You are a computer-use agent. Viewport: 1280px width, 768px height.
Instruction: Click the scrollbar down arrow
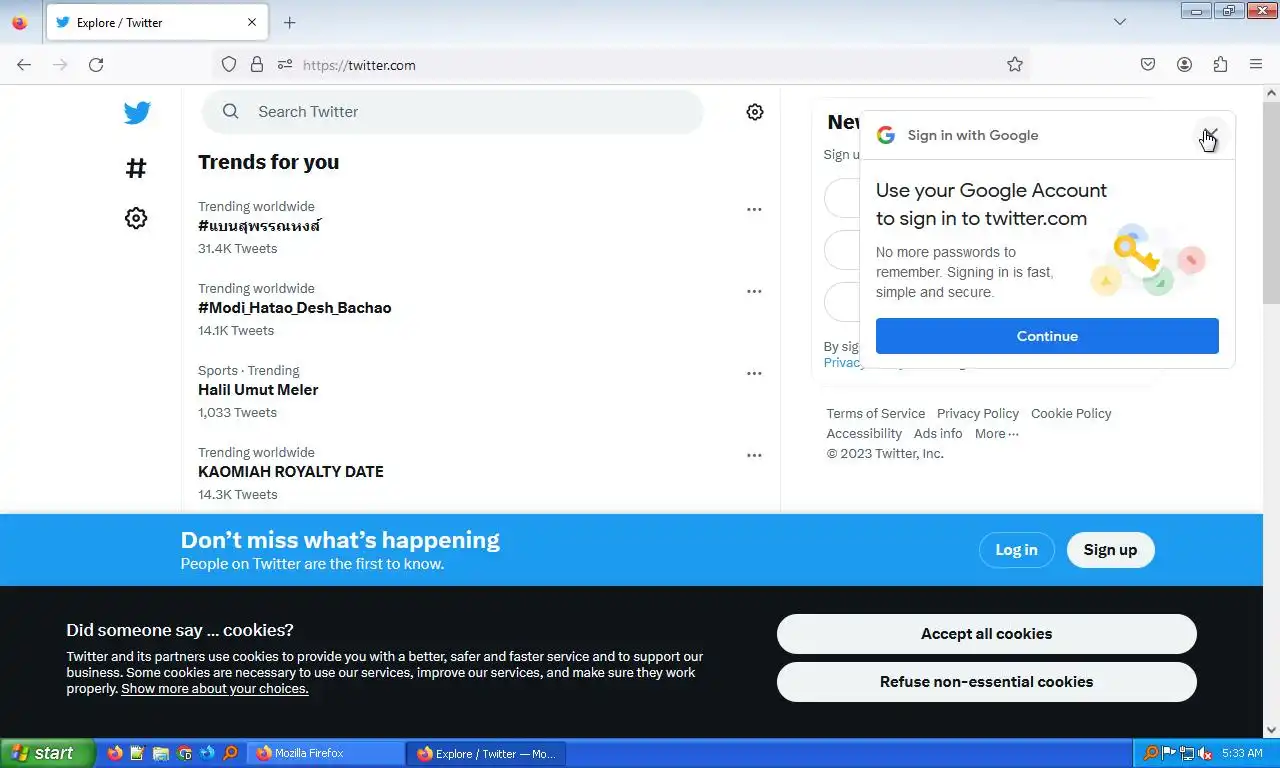1271,730
